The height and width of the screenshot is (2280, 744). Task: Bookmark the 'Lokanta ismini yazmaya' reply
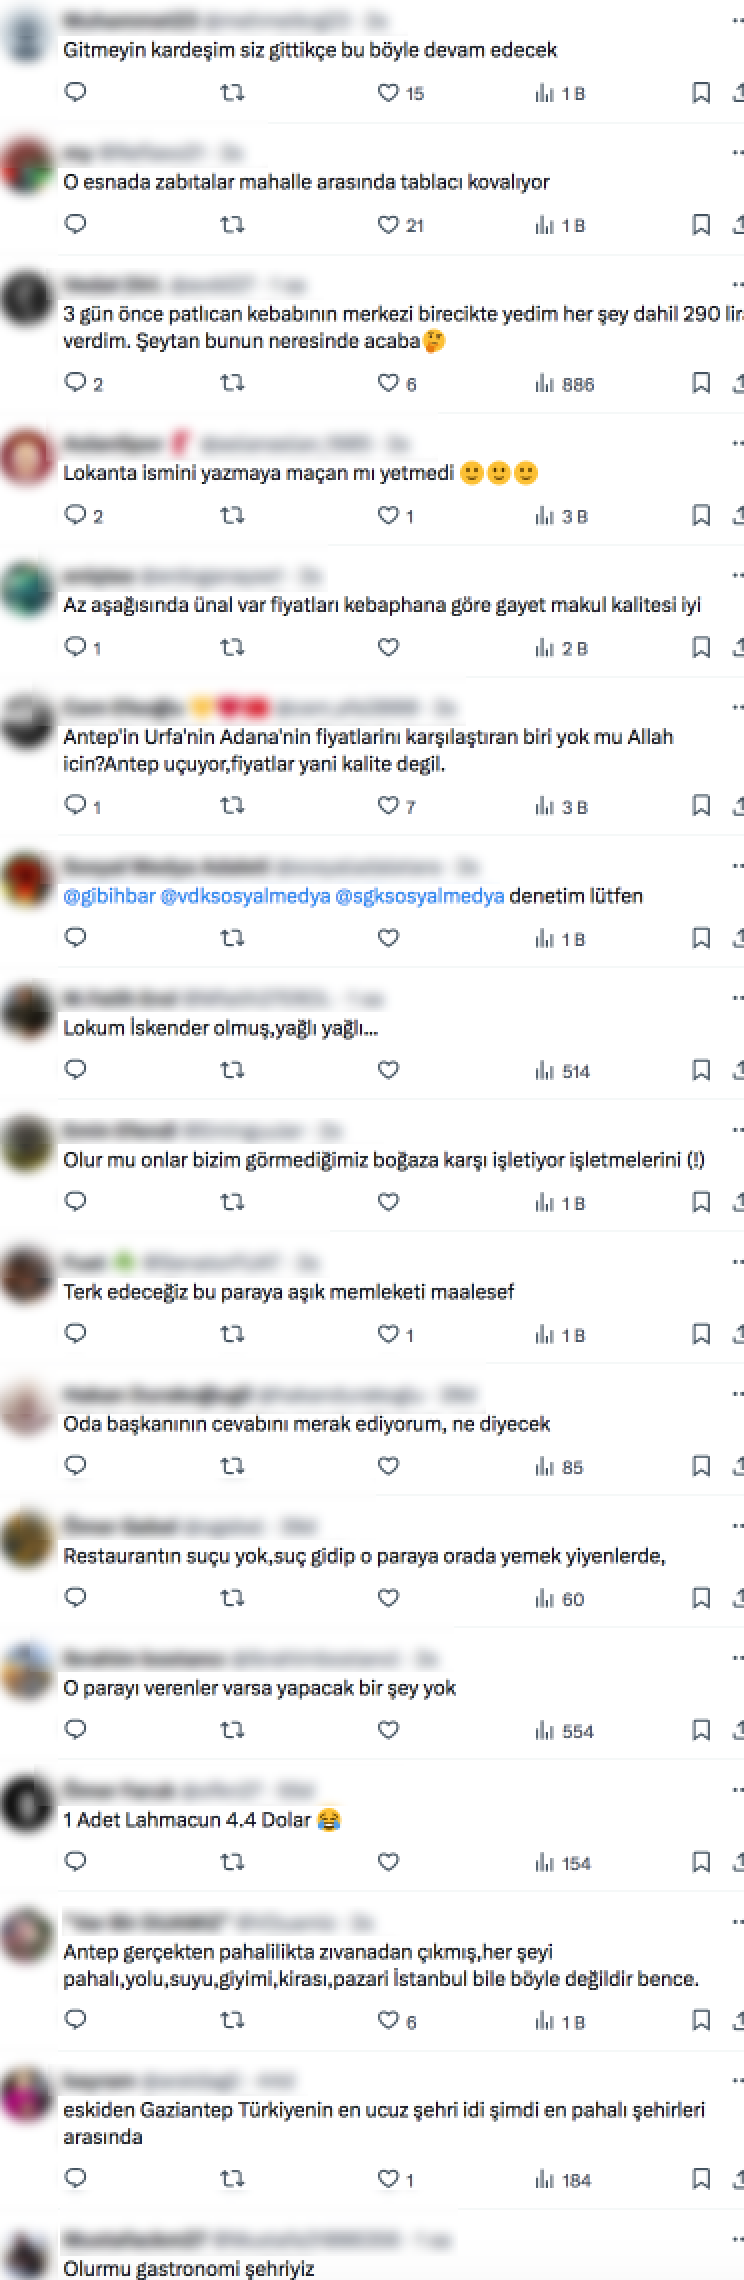coord(702,515)
